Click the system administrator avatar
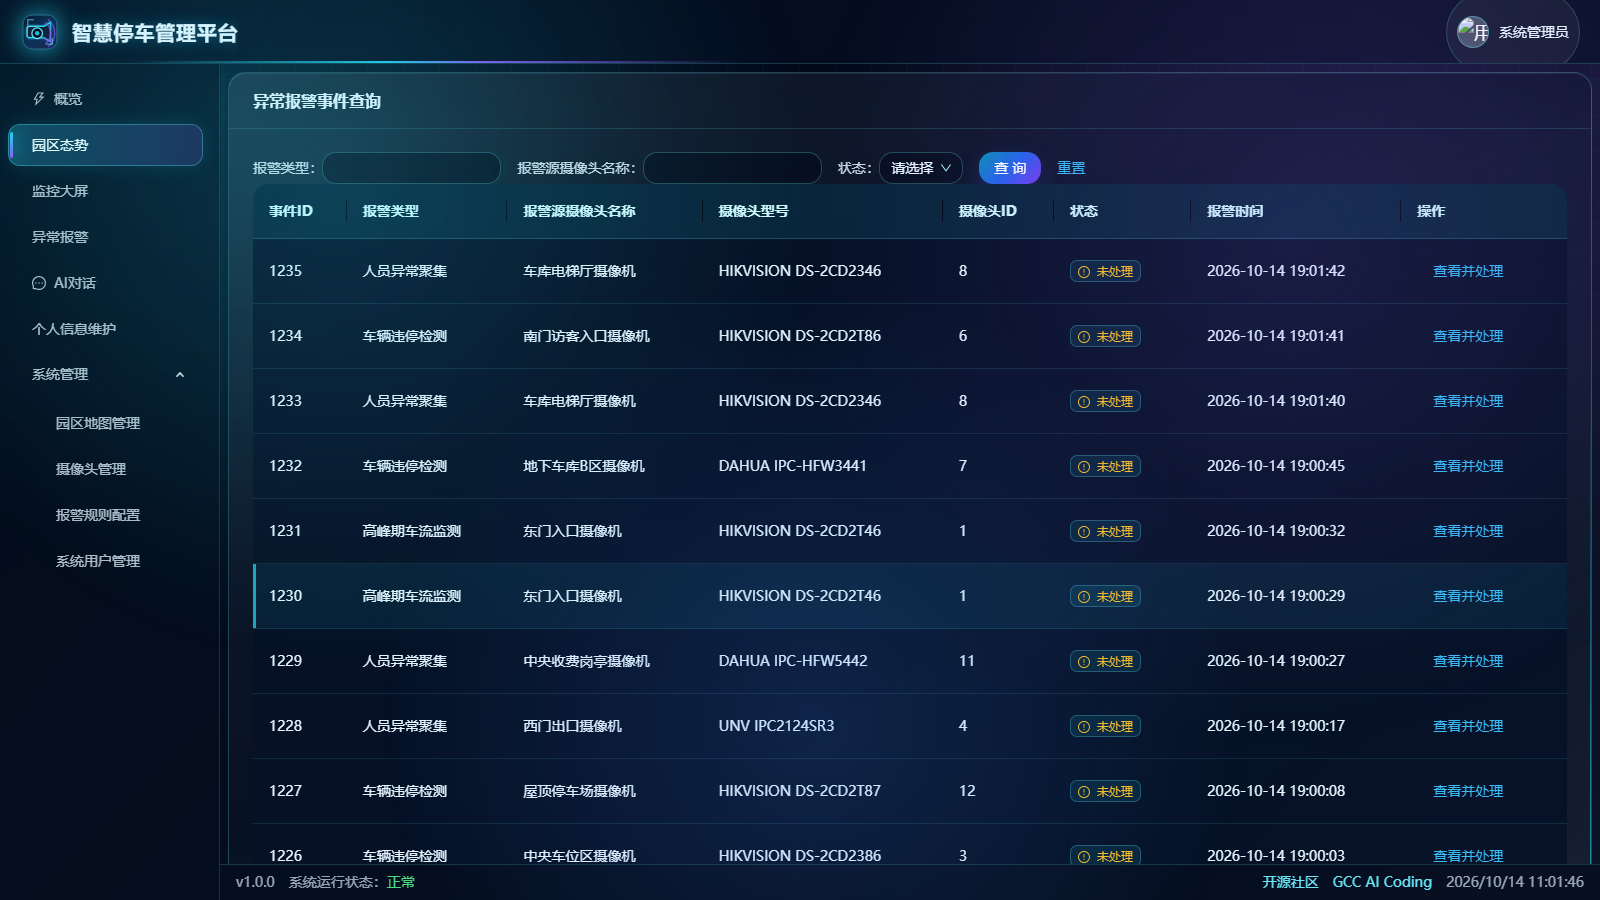This screenshot has height=900, width=1600. 1473,32
